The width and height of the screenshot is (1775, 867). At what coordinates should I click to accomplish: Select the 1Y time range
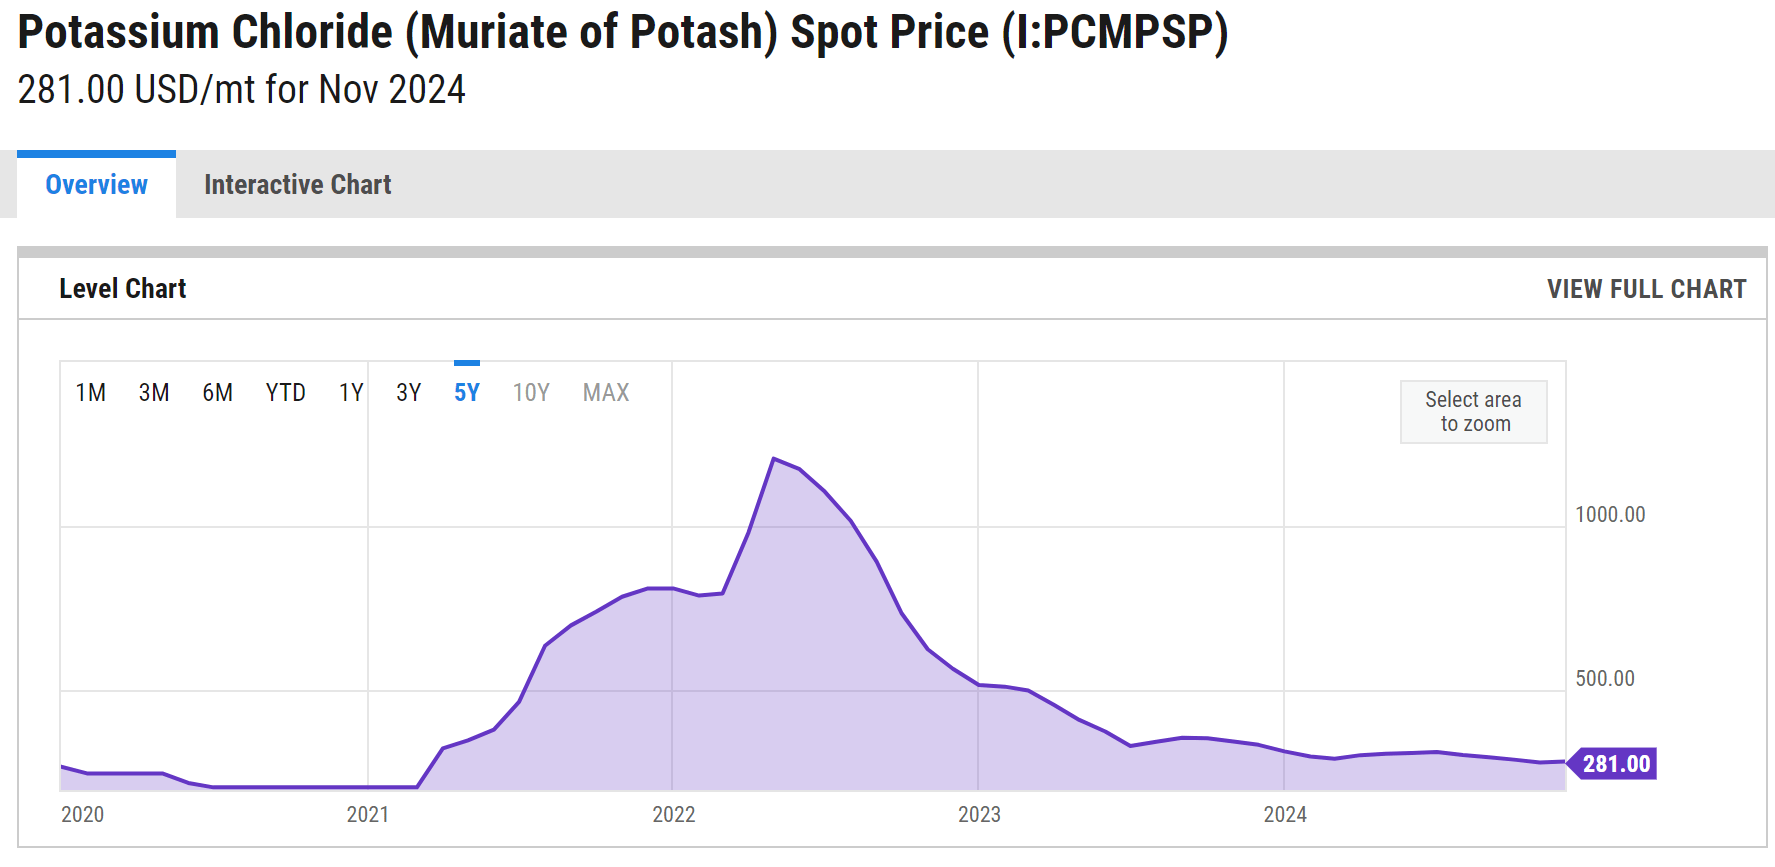click(351, 392)
